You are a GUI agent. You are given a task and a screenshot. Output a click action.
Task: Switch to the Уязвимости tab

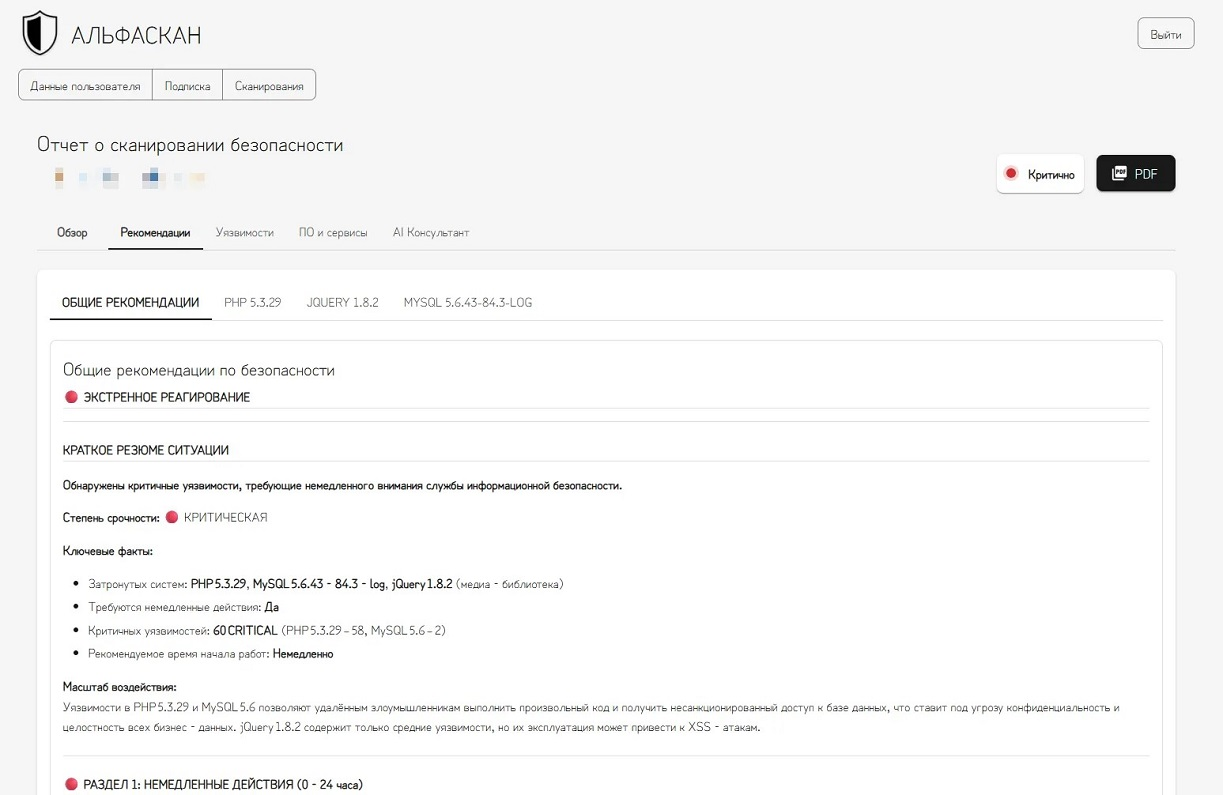(244, 232)
